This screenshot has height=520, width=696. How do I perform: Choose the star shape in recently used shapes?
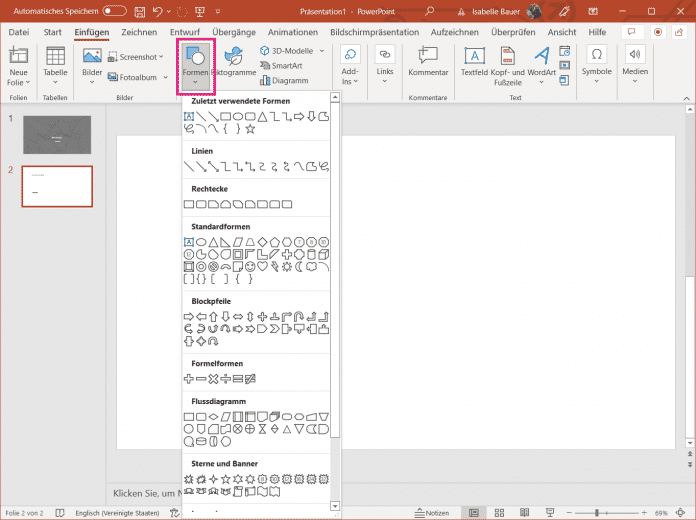[250, 128]
